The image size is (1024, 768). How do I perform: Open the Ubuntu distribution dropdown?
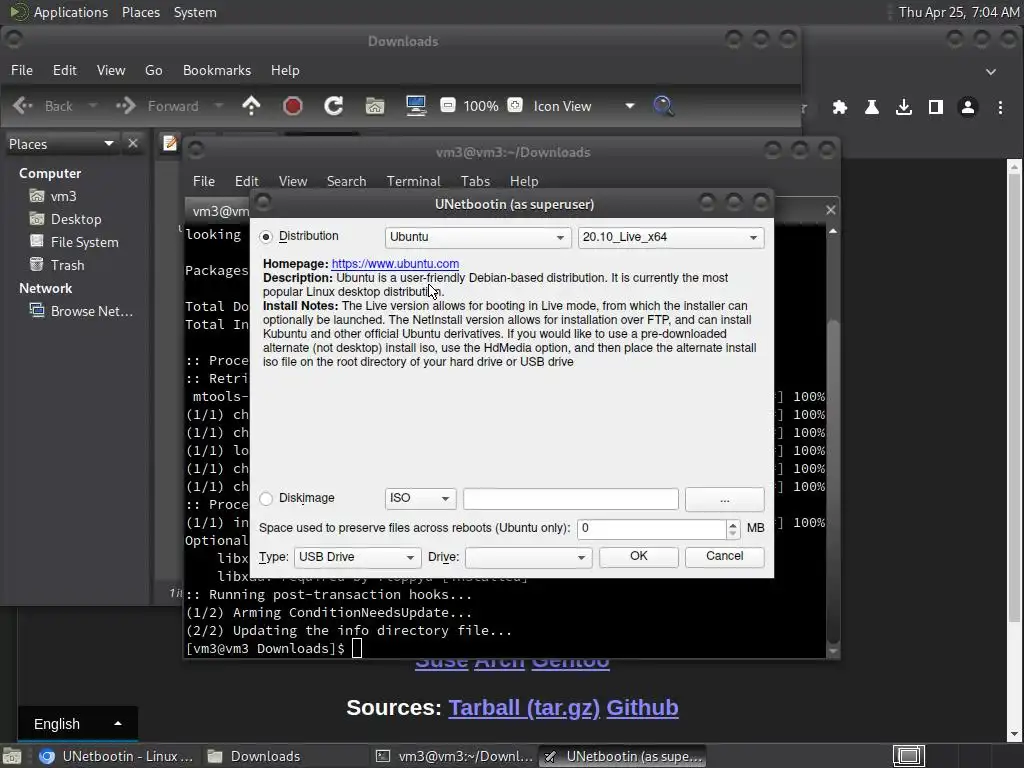pos(477,237)
